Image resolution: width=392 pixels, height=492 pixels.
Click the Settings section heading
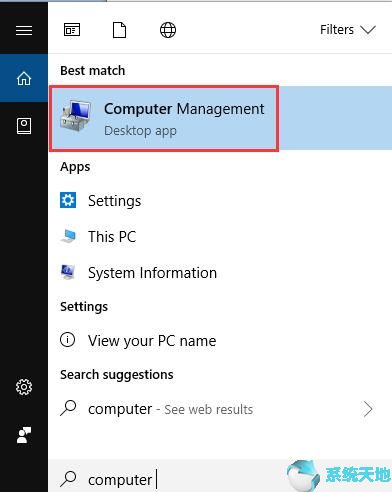(84, 307)
